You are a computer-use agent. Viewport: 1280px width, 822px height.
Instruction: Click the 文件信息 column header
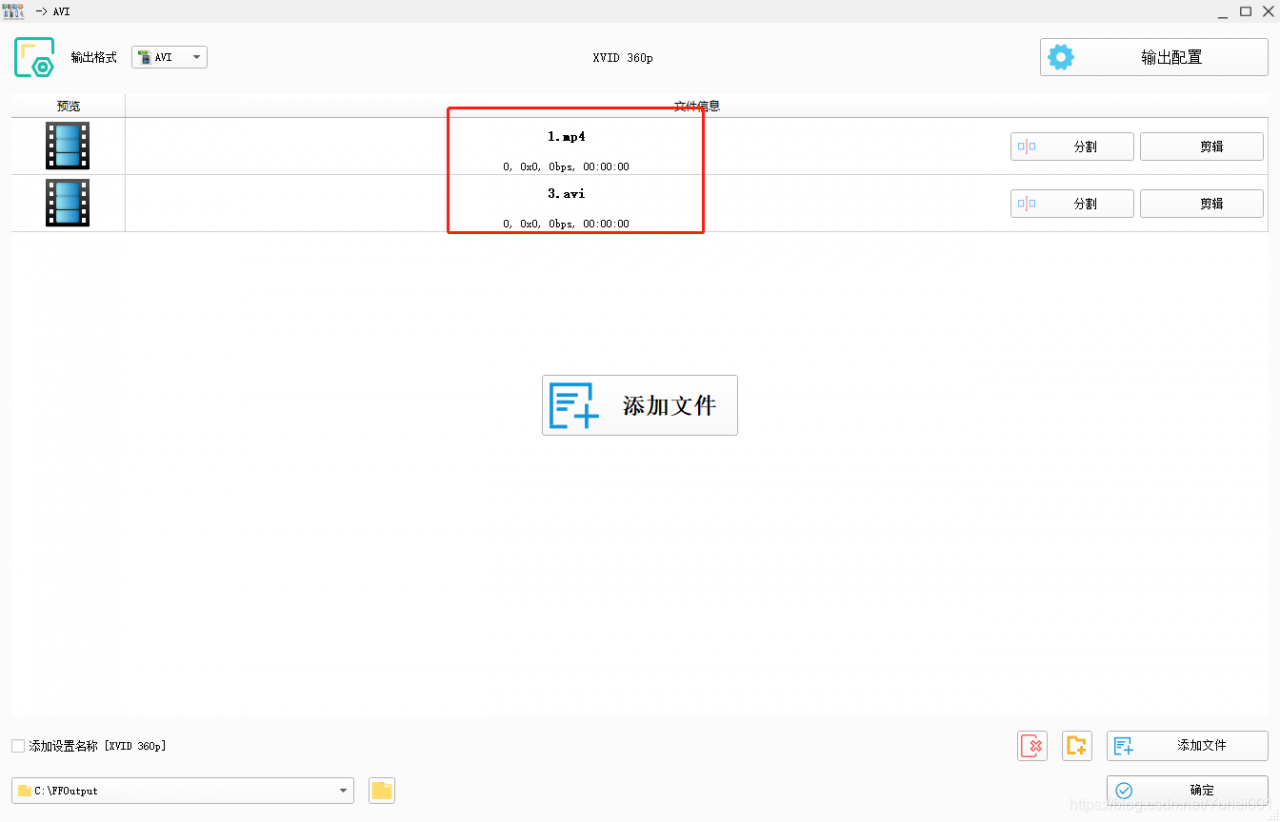point(697,106)
